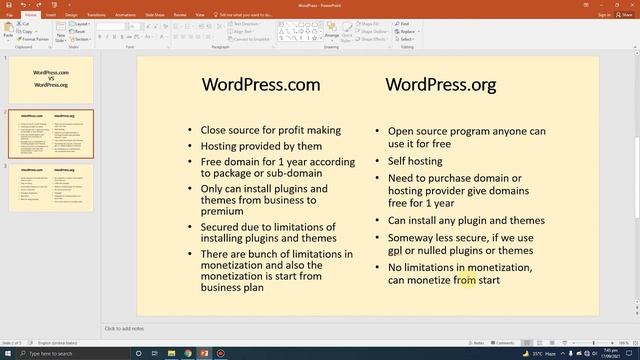The height and width of the screenshot is (360, 640).
Task: Toggle text Shadow formatting
Action: click(122, 37)
